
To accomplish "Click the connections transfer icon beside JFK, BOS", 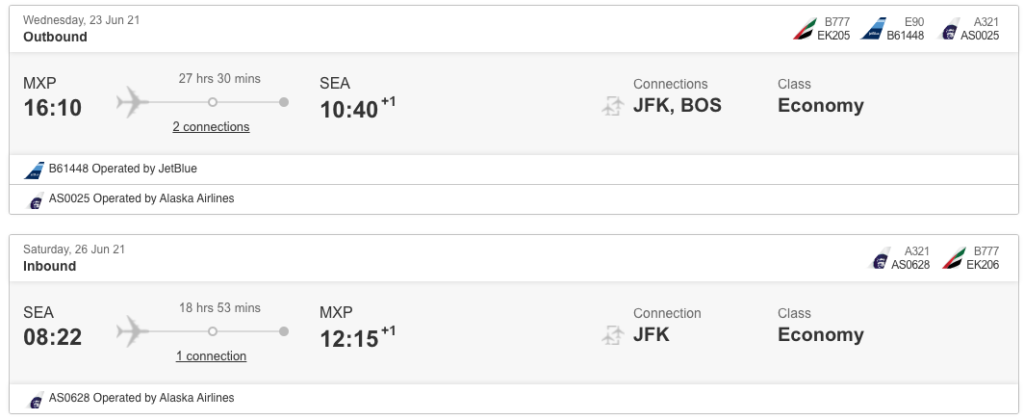I will [612, 106].
